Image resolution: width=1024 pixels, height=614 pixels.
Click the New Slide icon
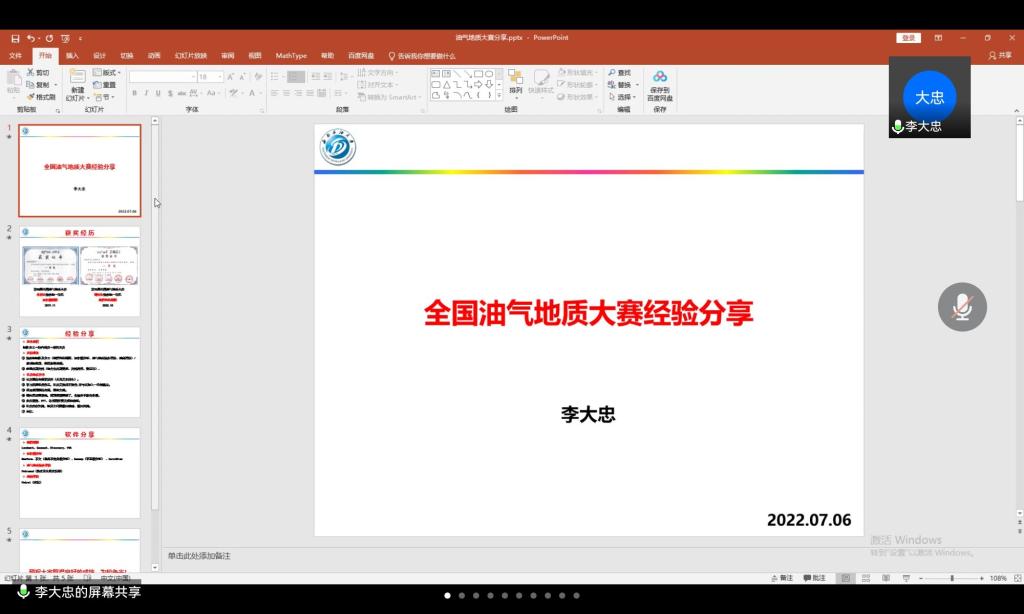click(77, 79)
